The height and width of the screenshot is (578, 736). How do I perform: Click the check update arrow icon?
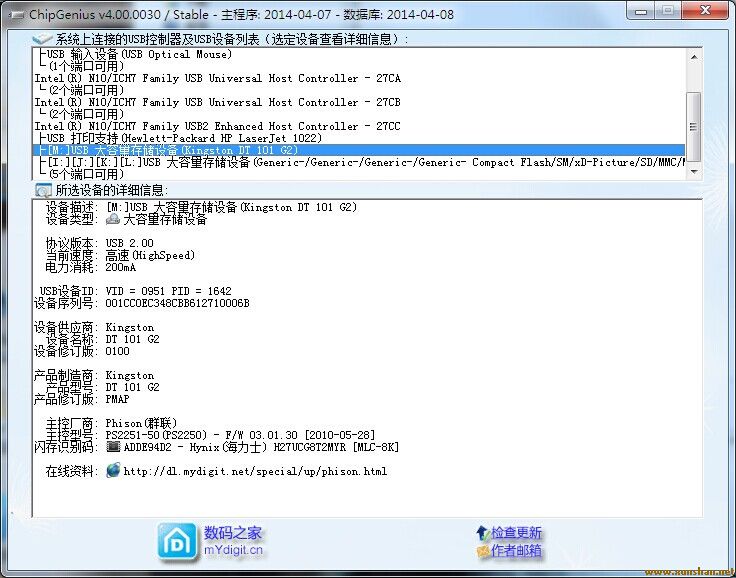tap(483, 533)
